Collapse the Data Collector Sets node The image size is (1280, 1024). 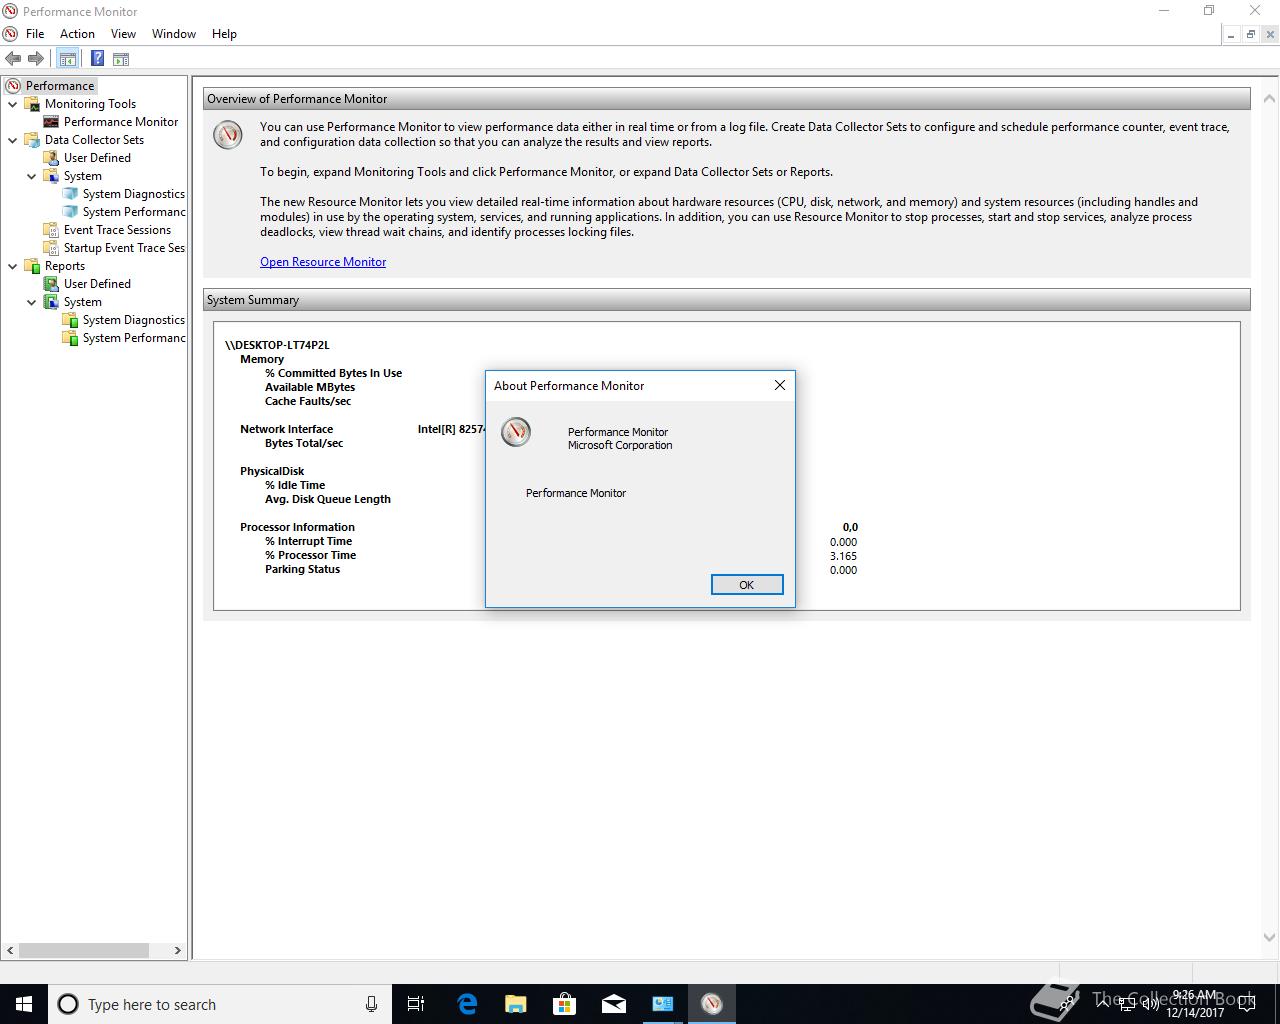click(x=13, y=140)
